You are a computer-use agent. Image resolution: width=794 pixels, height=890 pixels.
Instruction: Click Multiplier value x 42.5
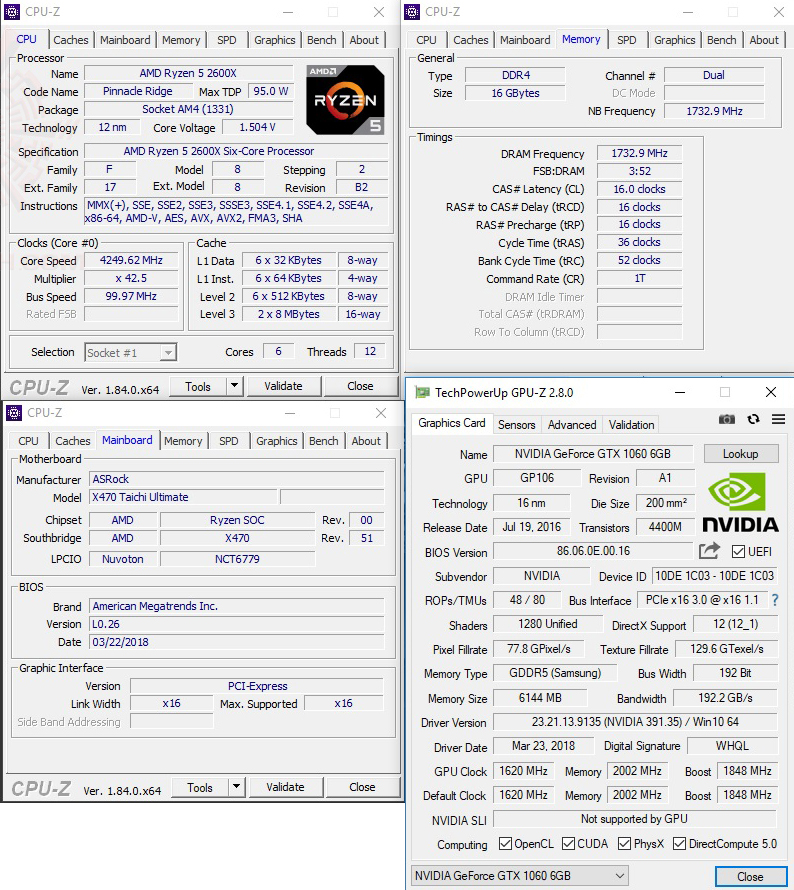[x=131, y=278]
